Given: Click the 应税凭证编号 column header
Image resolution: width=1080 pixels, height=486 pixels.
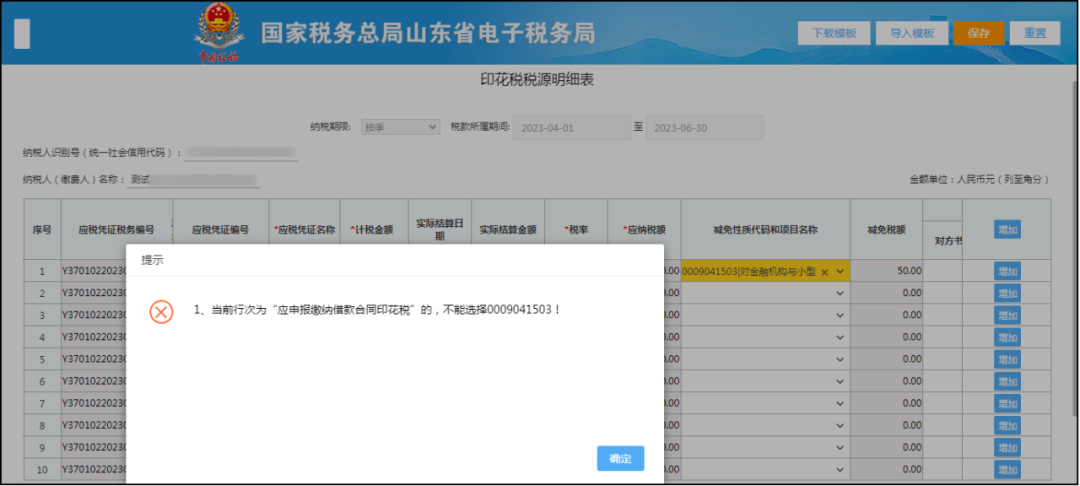Looking at the screenshot, I should (x=220, y=230).
